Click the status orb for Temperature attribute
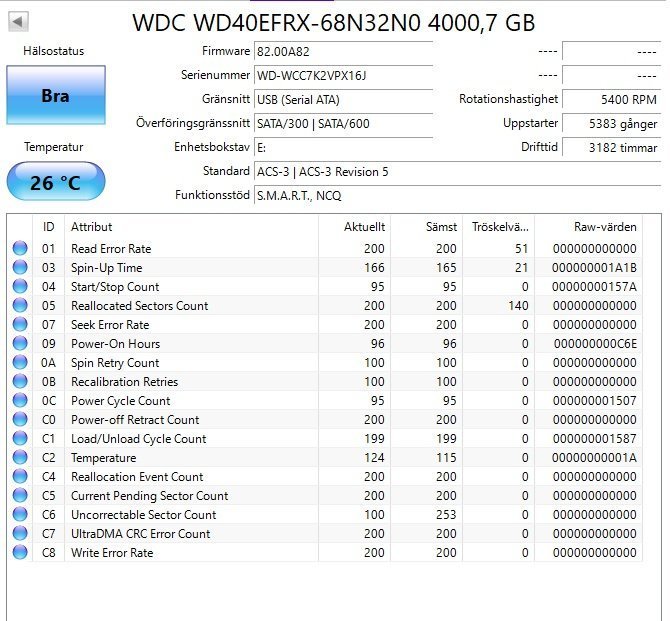 pos(20,457)
